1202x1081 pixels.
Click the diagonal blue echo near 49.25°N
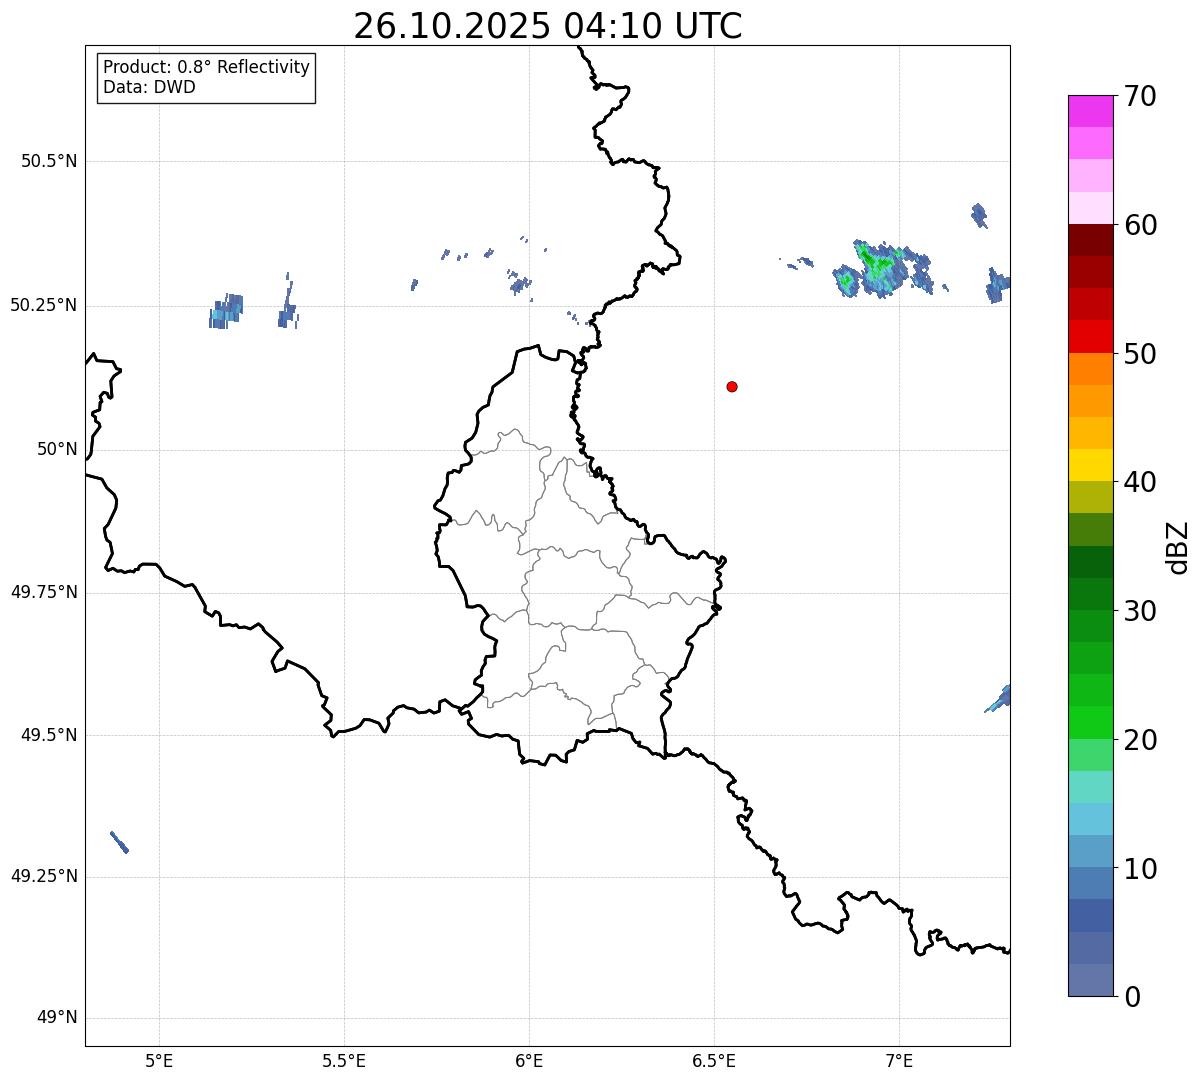[119, 842]
